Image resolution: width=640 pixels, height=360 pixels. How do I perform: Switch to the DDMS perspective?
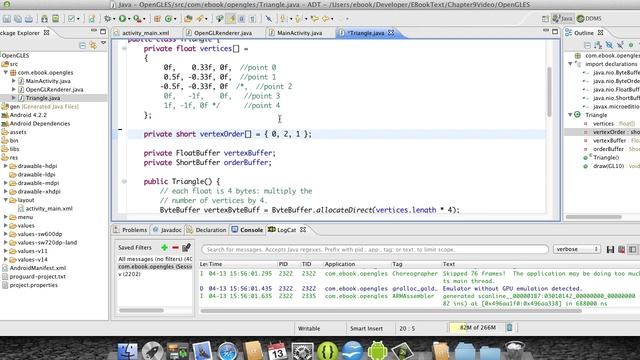point(589,19)
